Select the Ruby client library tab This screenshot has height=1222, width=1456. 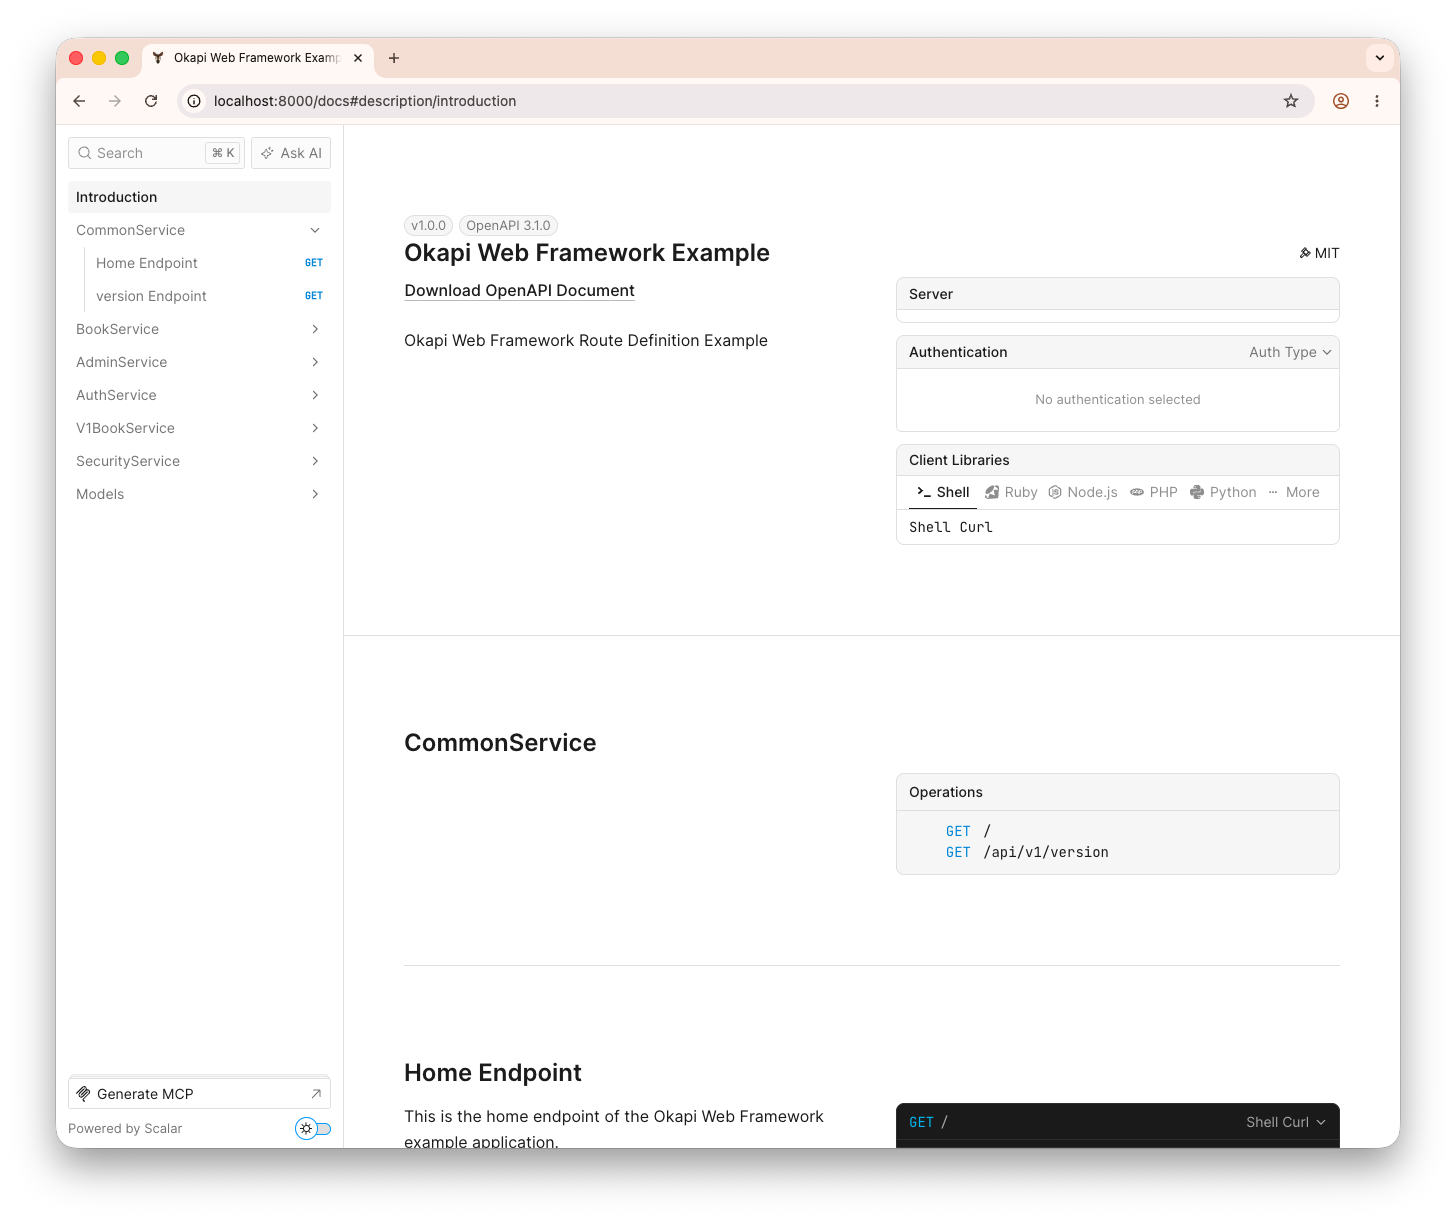(1011, 492)
